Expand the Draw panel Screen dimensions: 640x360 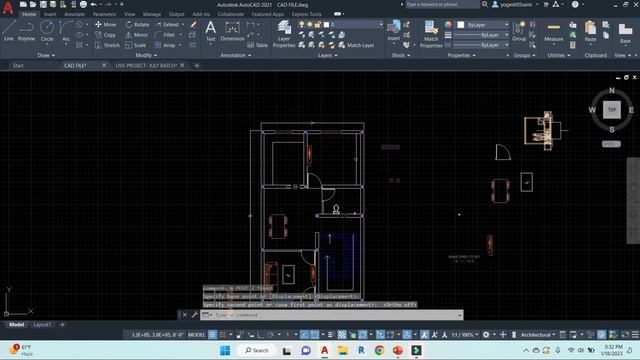click(46, 55)
